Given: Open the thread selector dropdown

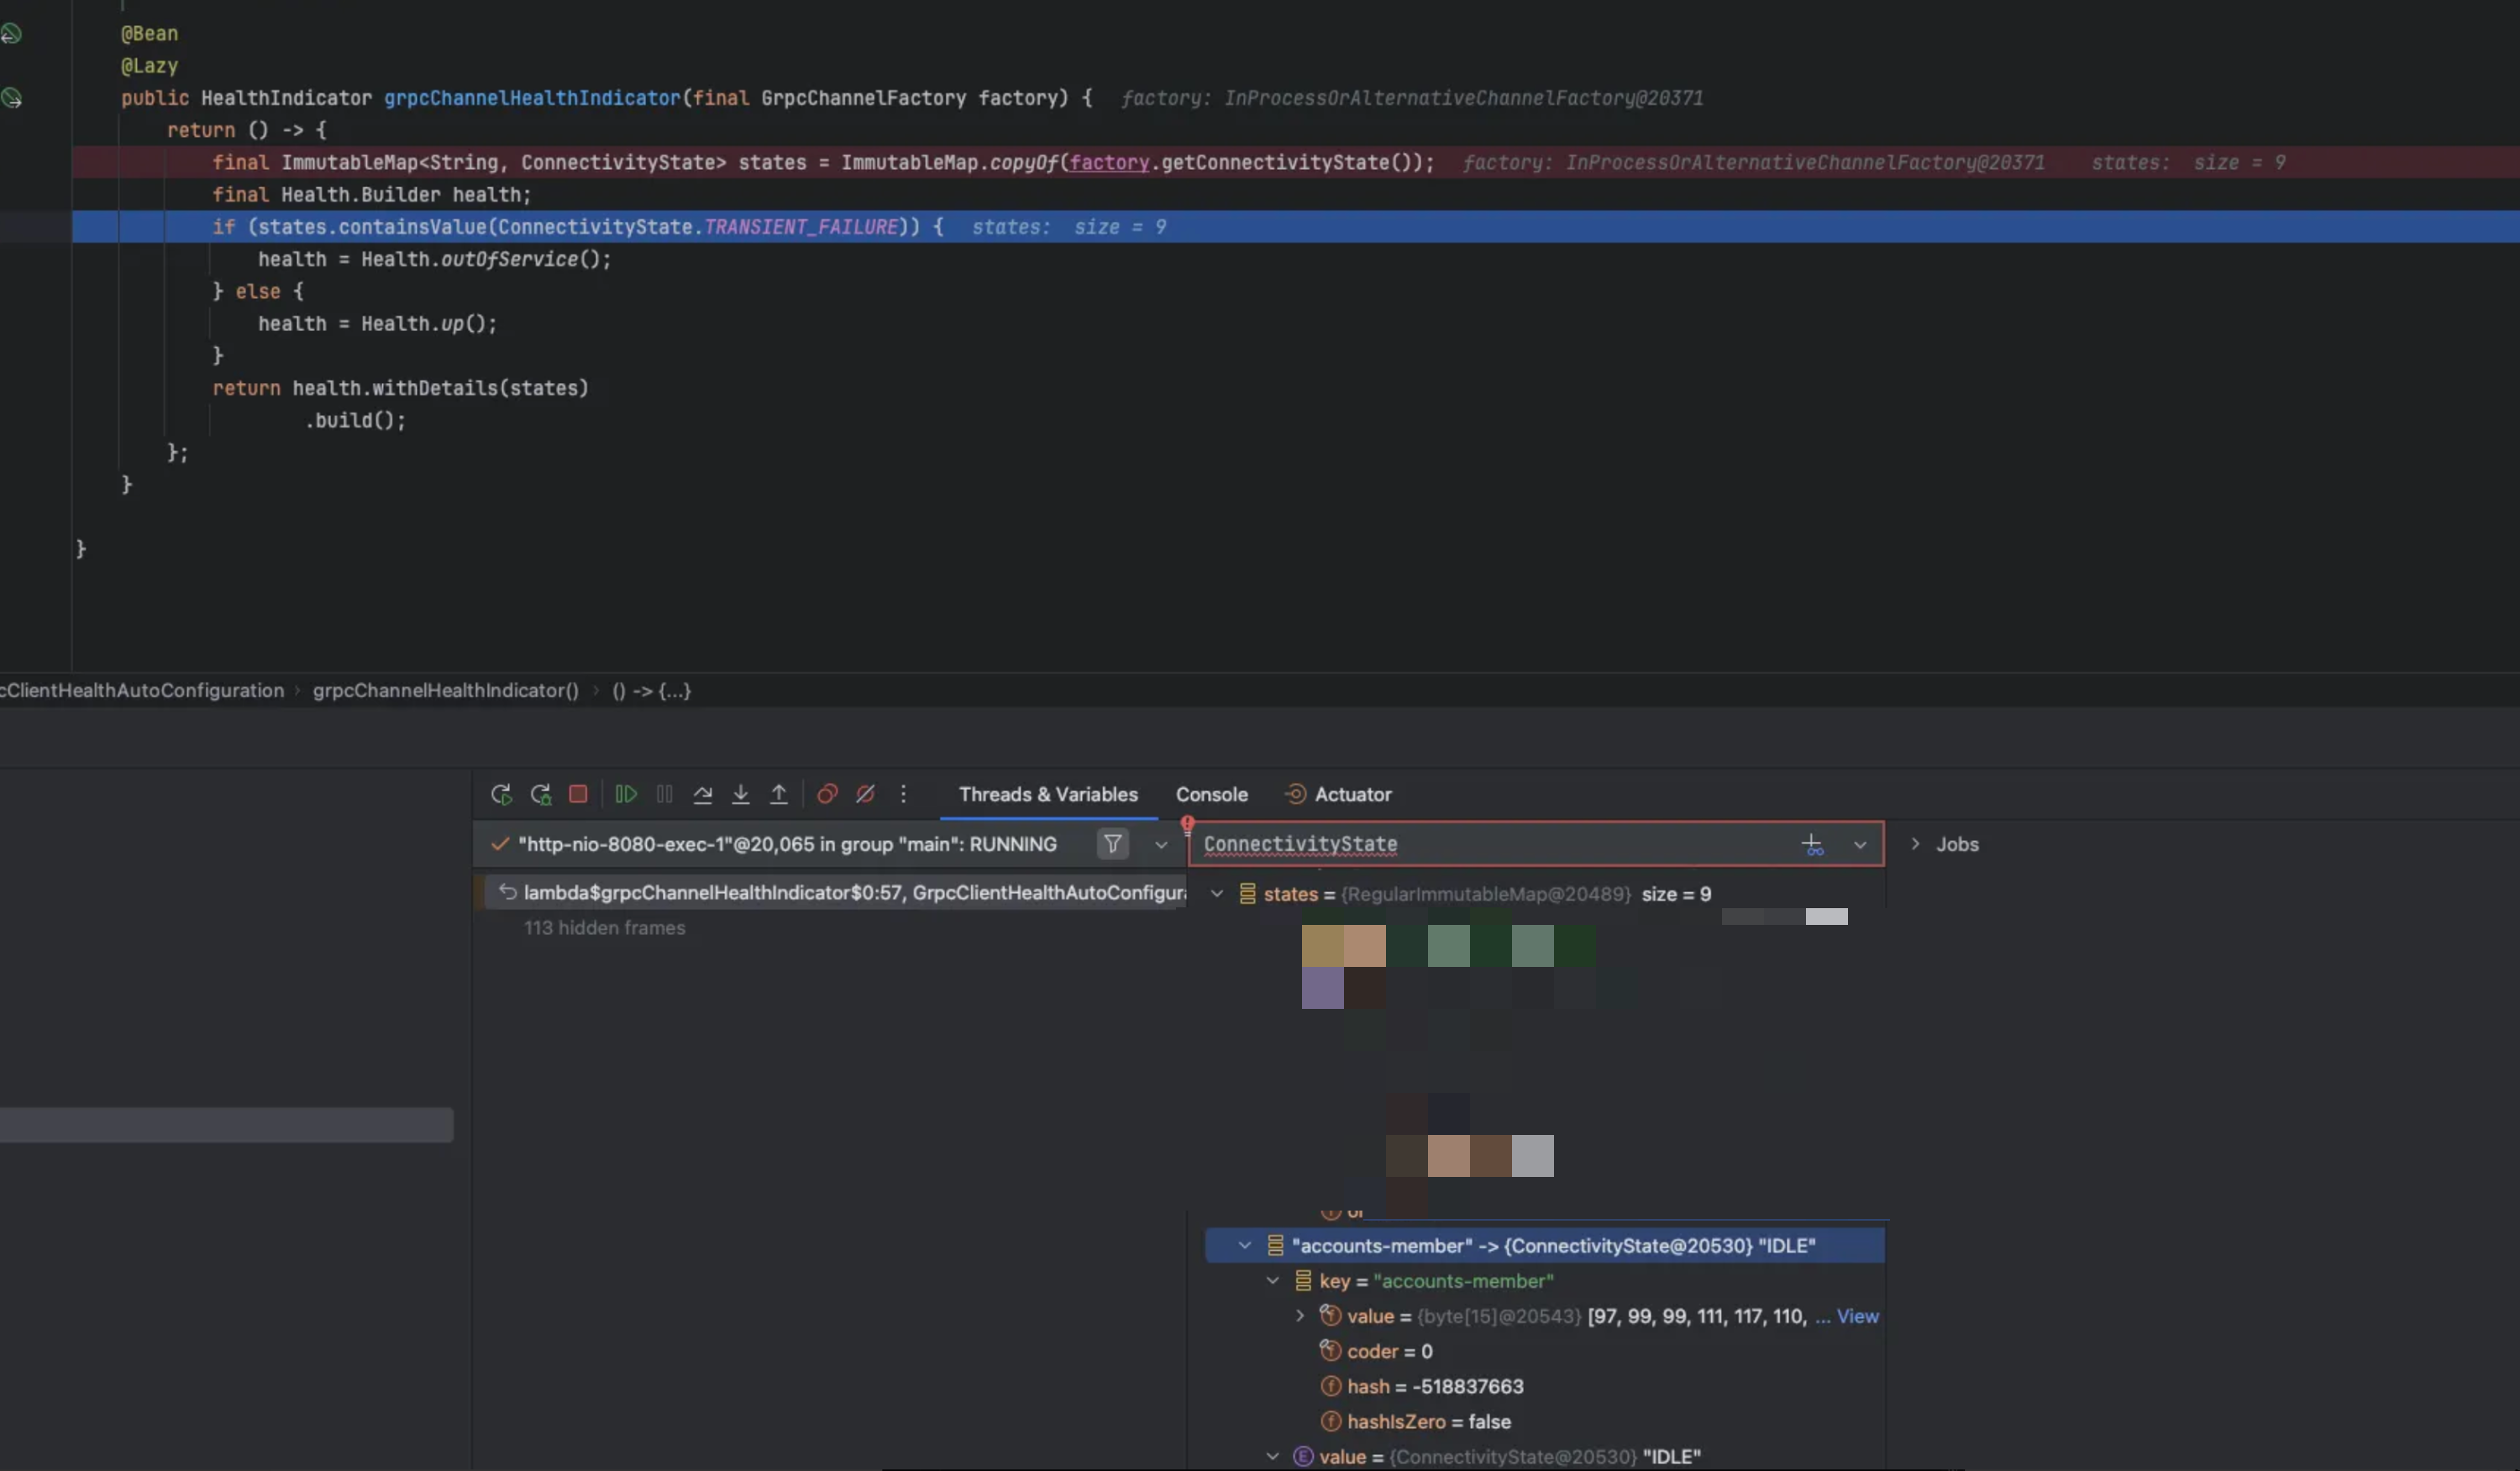Looking at the screenshot, I should point(1160,845).
